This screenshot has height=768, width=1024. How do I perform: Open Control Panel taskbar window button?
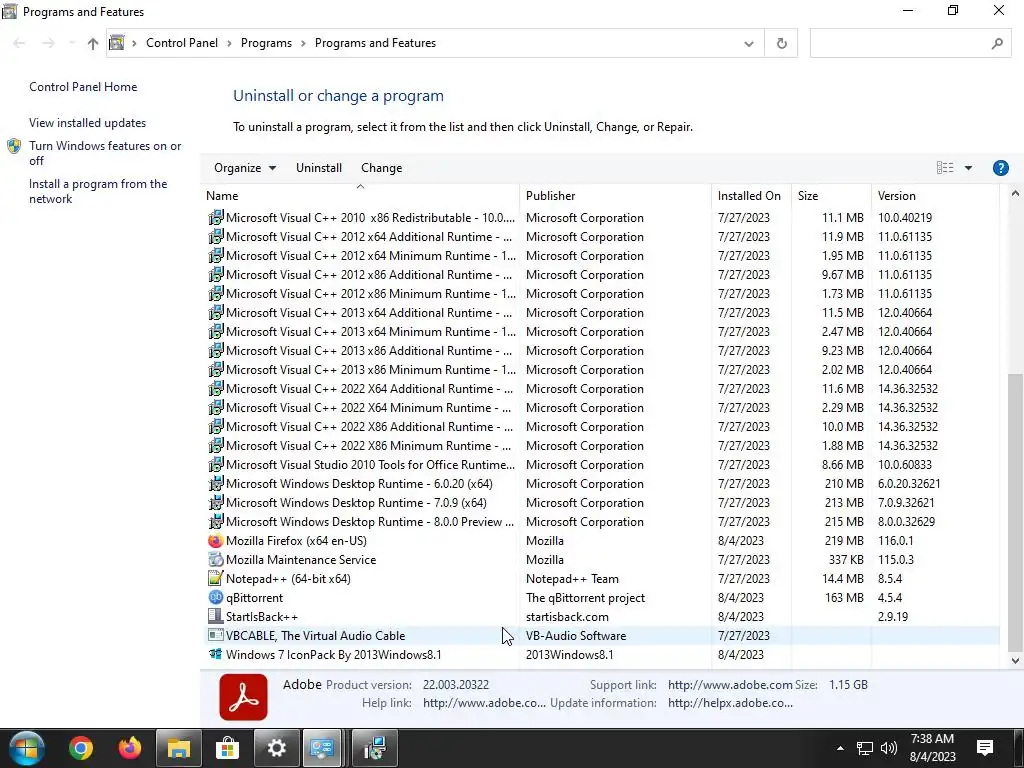click(321, 748)
